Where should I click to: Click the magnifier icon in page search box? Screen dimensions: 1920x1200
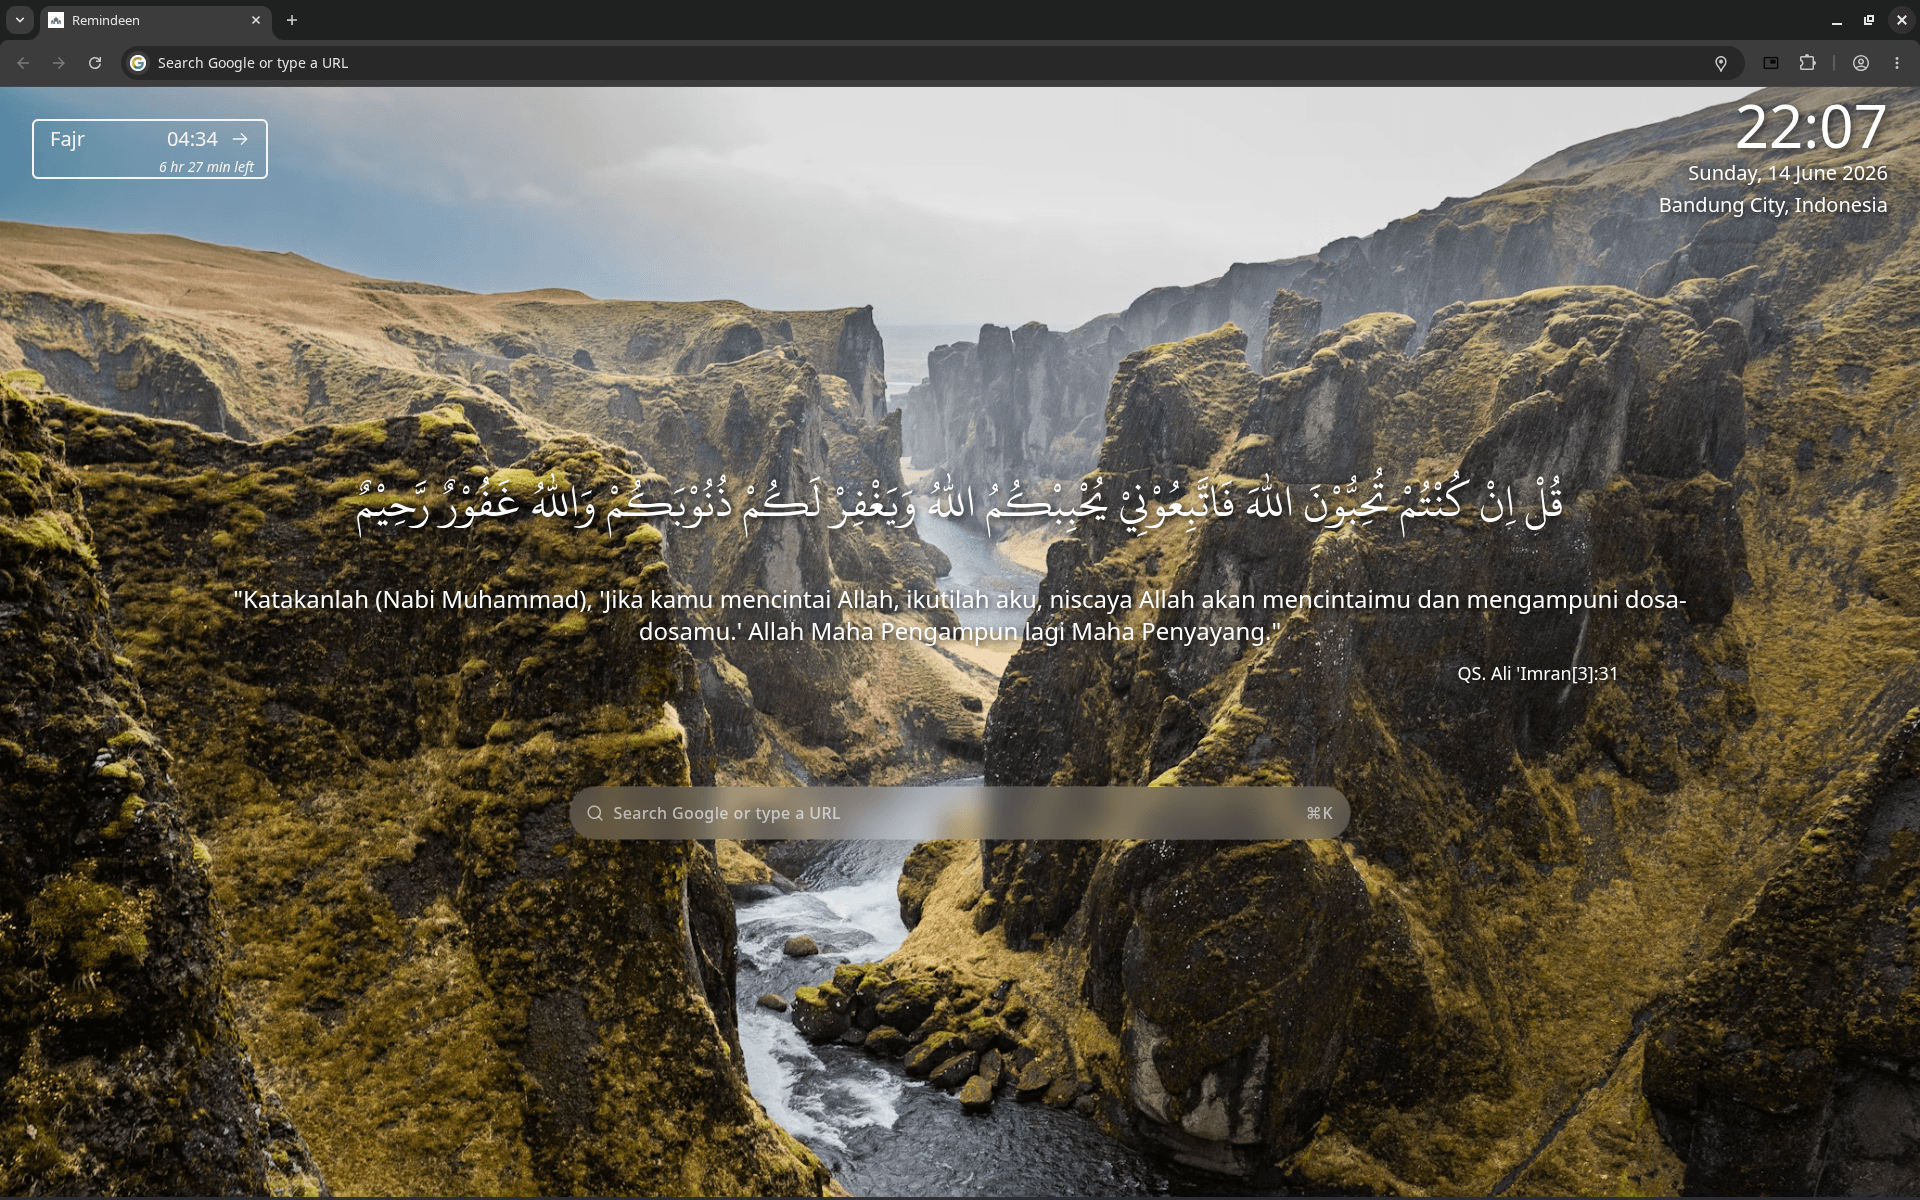pos(595,813)
